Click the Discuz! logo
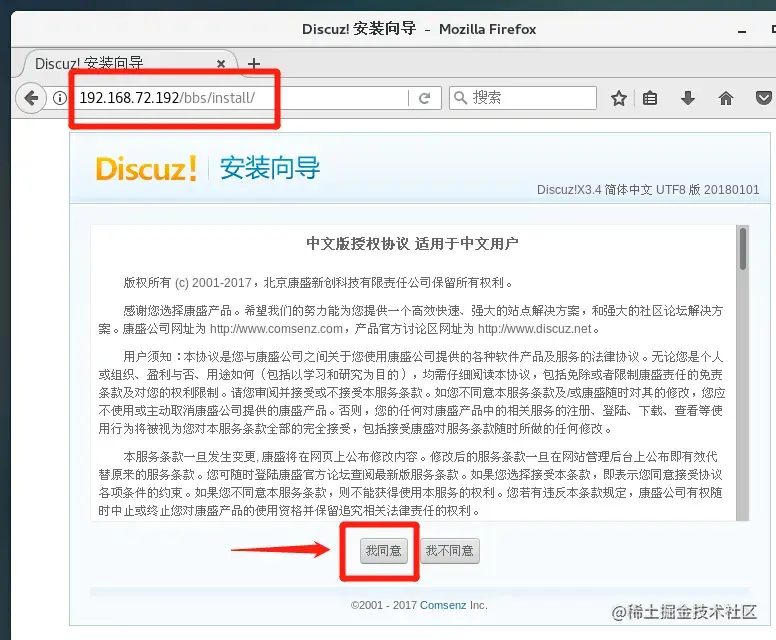The height and width of the screenshot is (640, 776). point(146,168)
